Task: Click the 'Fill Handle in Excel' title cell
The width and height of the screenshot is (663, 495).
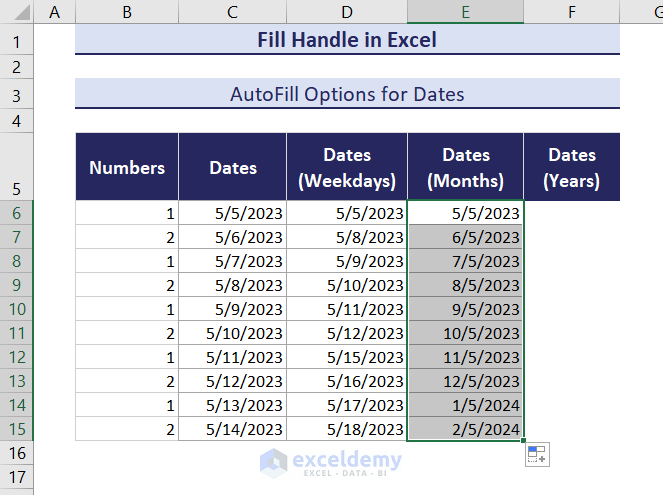Action: (x=347, y=41)
